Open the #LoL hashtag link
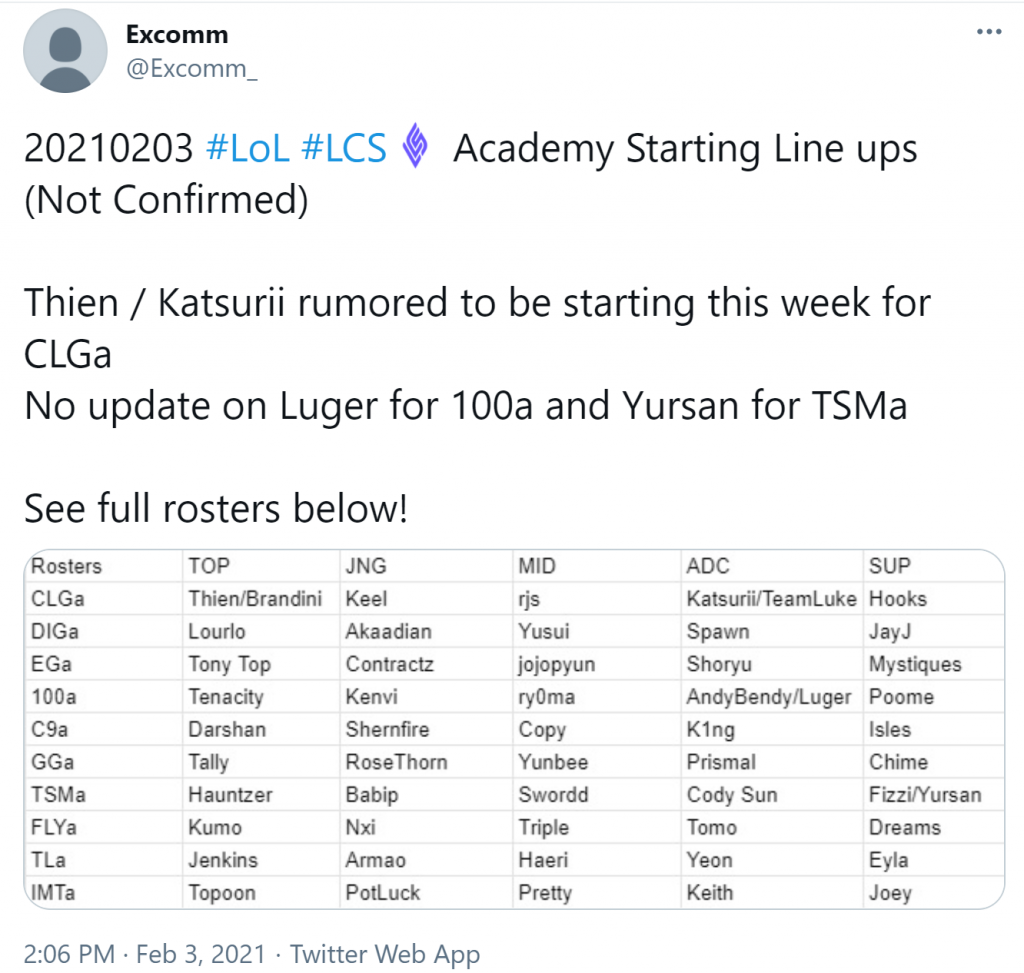Screen dimensions: 1024x973 click(x=248, y=148)
